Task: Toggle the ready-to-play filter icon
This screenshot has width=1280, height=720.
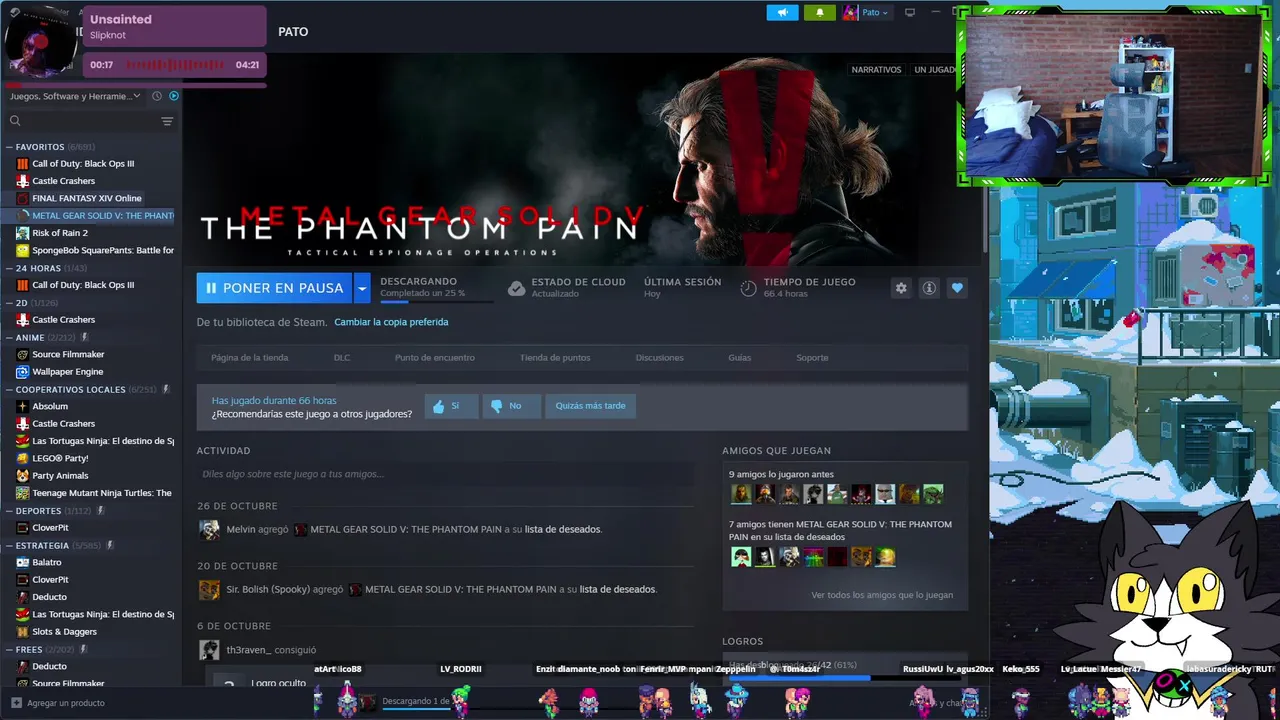Action: click(x=174, y=96)
